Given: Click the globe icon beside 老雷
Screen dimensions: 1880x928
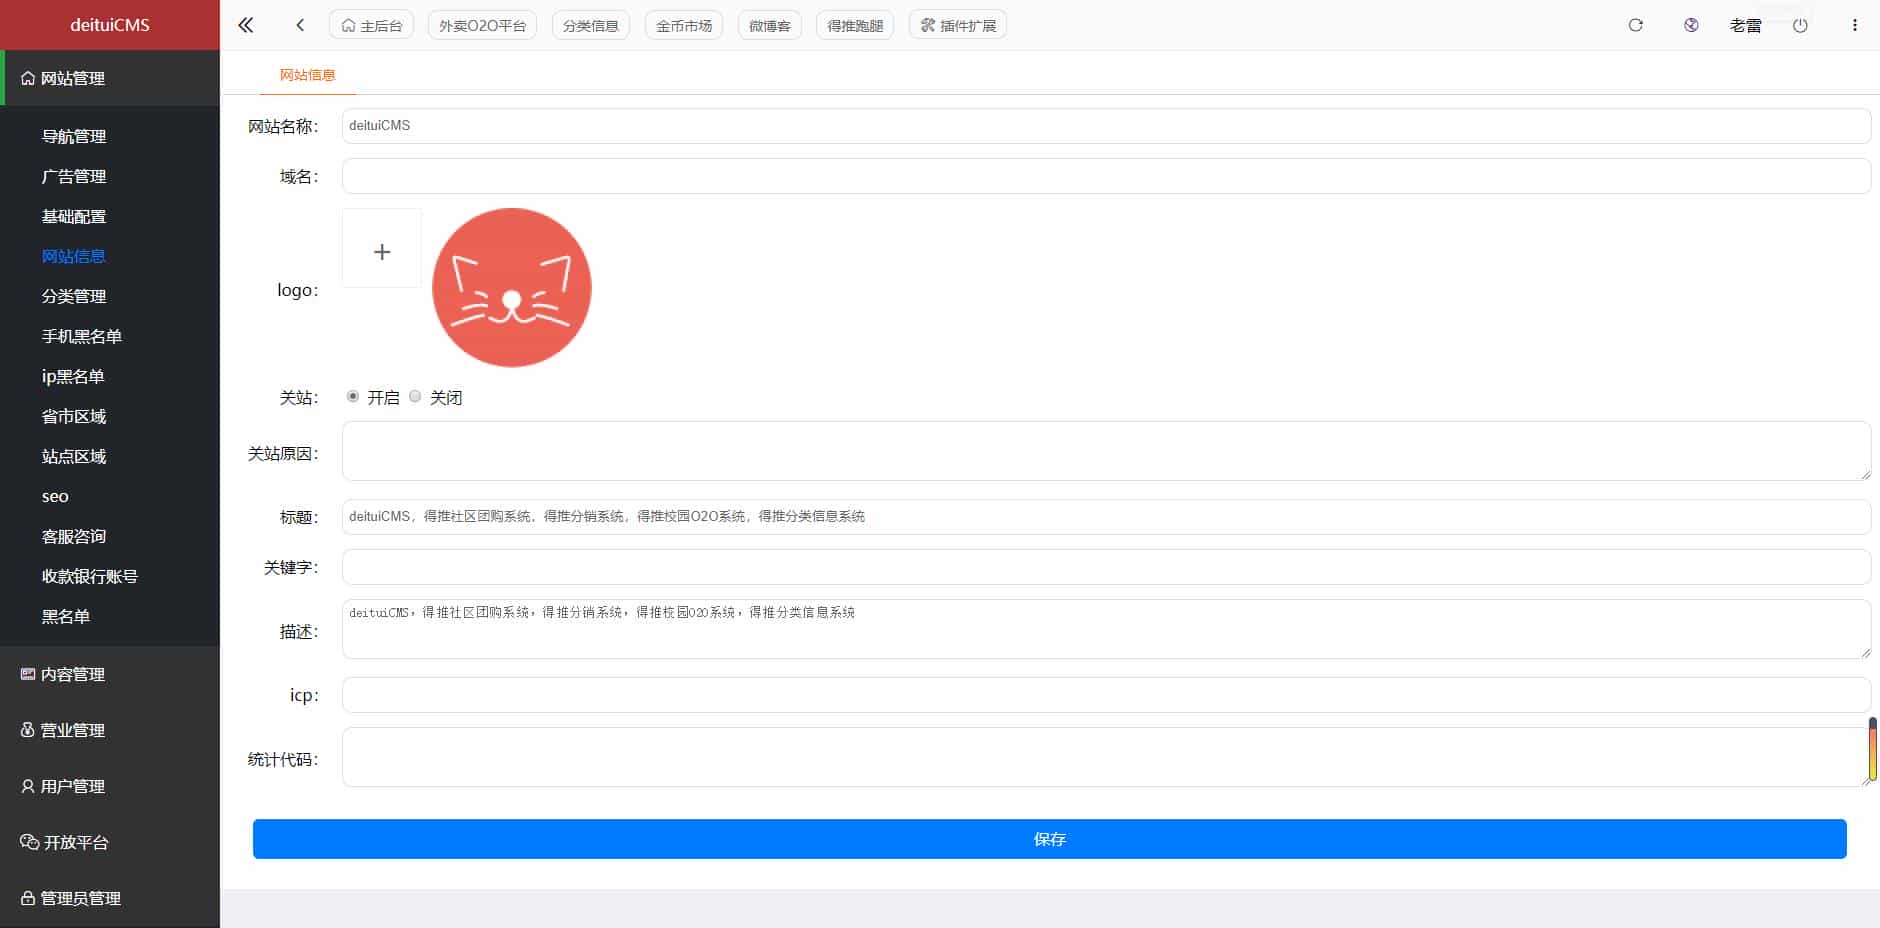Looking at the screenshot, I should 1691,25.
